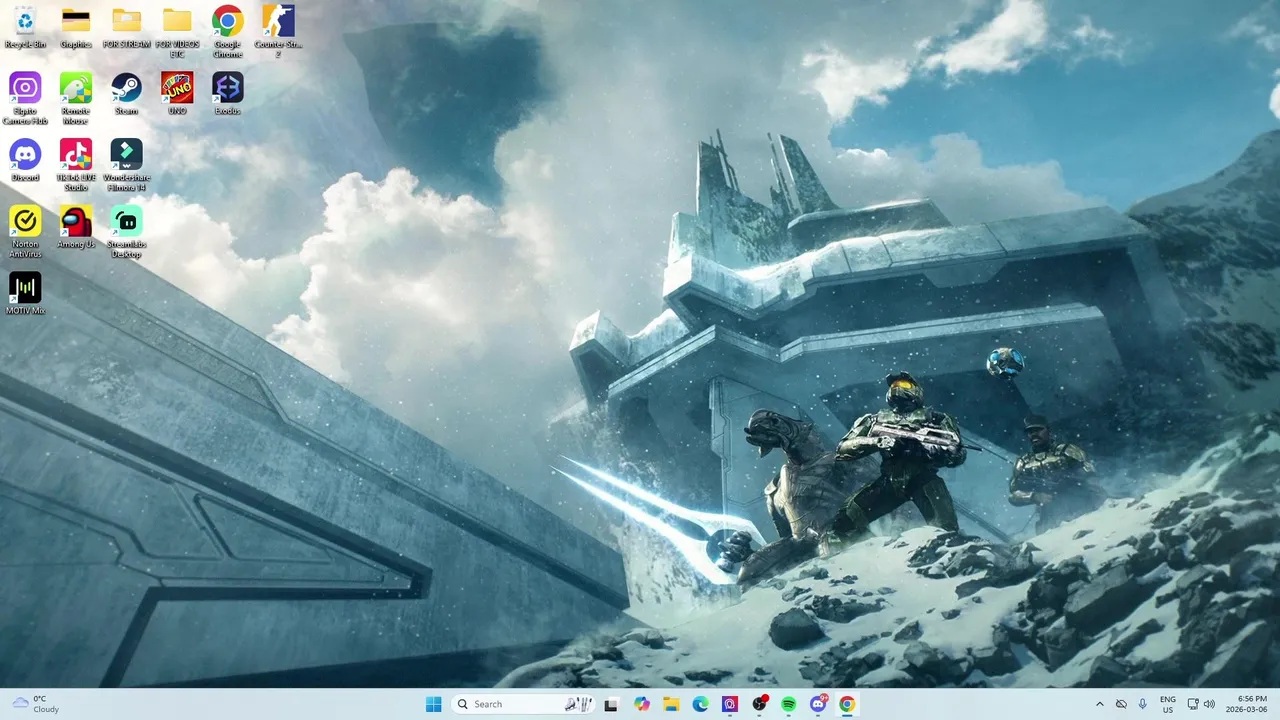Open the Windows Start menu
Viewport: 1280px width, 720px height.
tap(433, 704)
